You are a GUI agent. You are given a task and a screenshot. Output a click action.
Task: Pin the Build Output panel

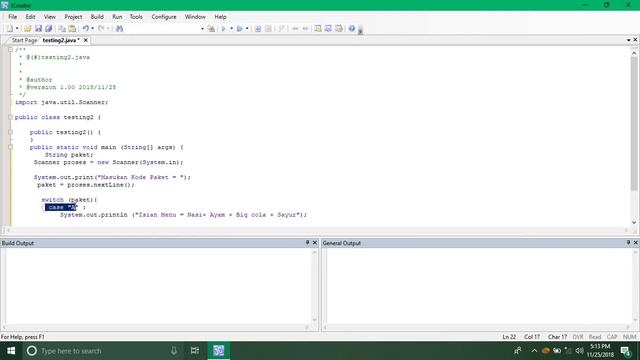point(307,243)
